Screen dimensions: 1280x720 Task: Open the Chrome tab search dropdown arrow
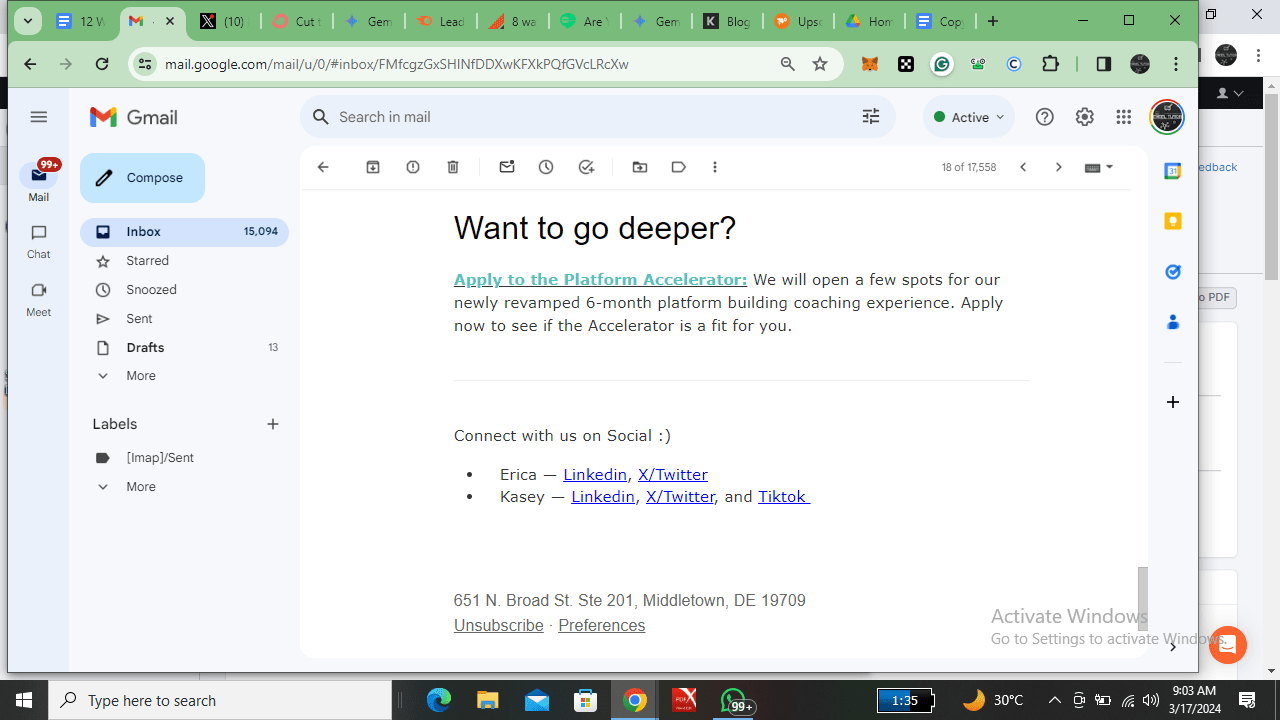coord(28,21)
